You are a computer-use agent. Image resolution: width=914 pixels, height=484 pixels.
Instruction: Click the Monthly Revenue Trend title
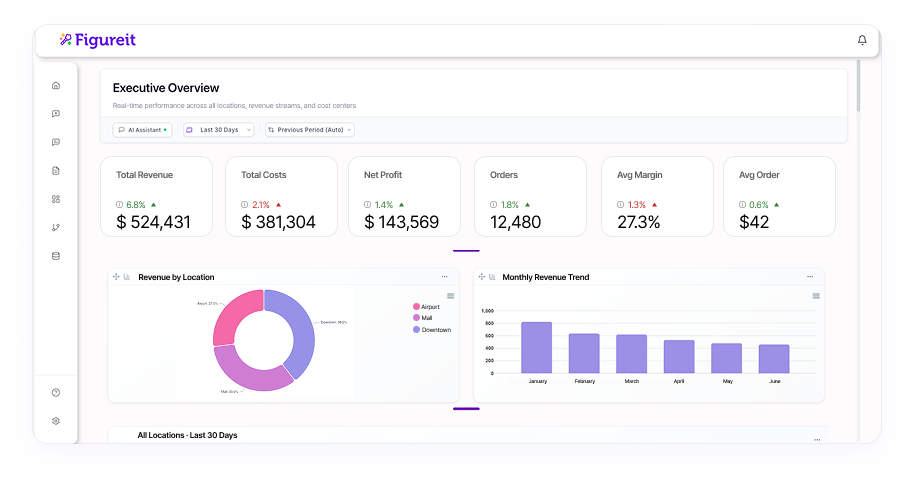(x=546, y=277)
